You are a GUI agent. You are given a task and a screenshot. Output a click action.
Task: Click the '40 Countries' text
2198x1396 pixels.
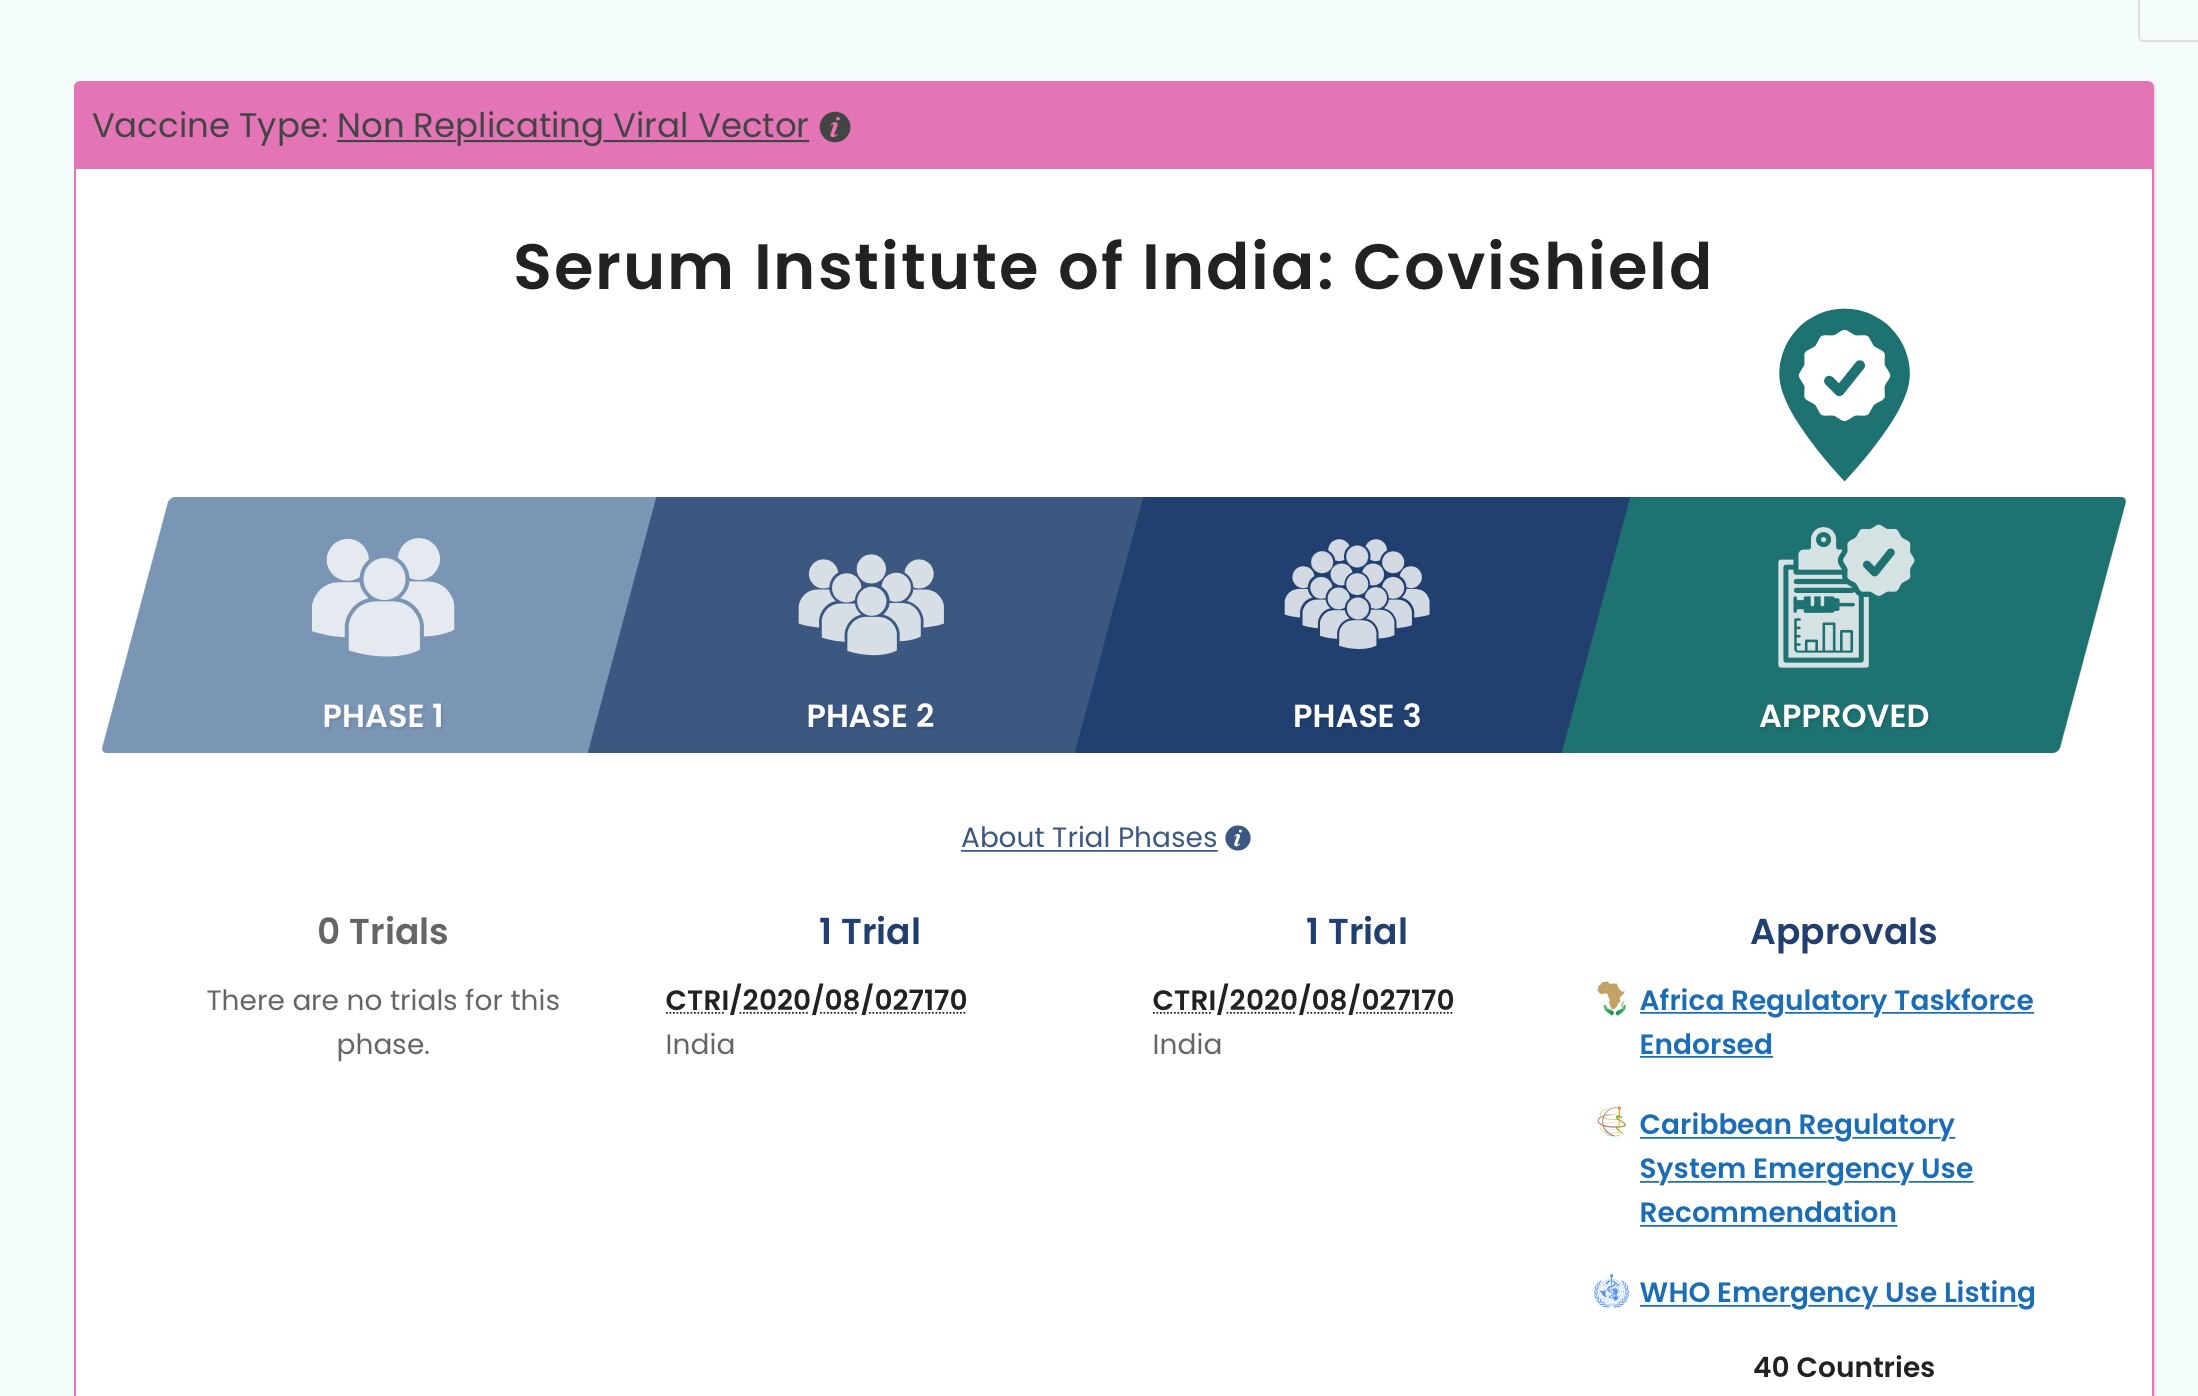[1844, 1367]
